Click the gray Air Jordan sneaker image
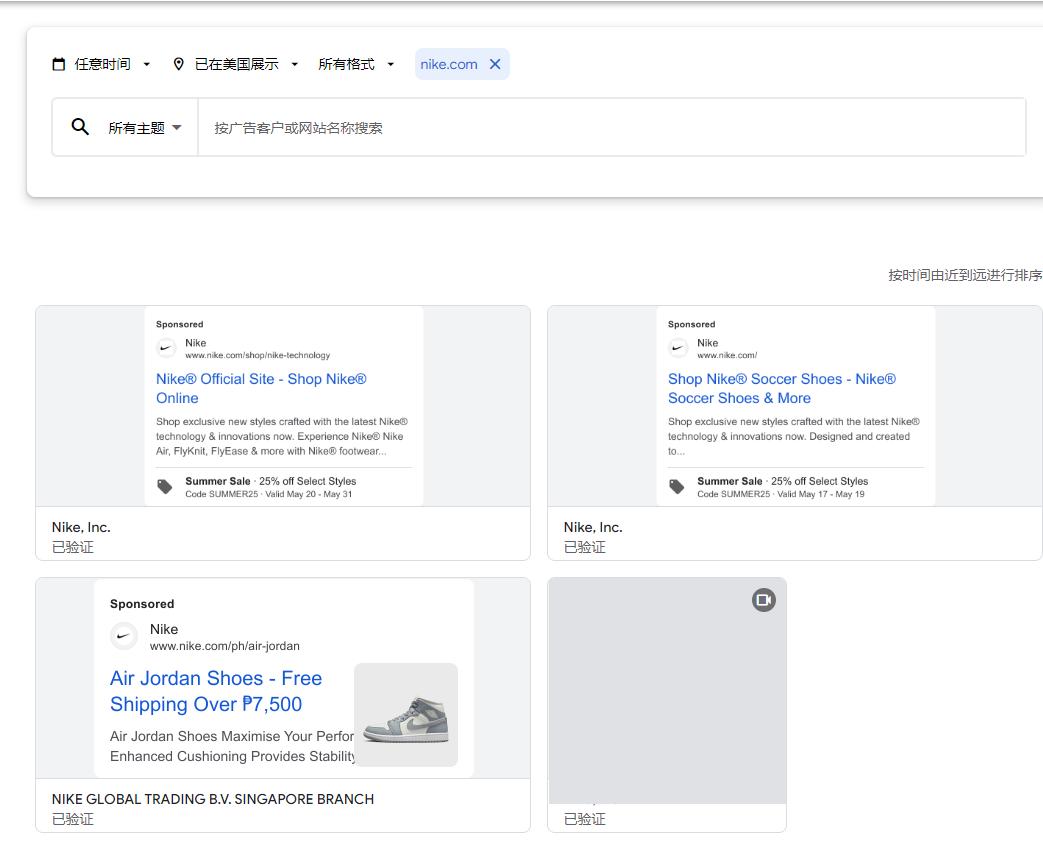Viewport: 1043px width, 845px height. click(406, 715)
